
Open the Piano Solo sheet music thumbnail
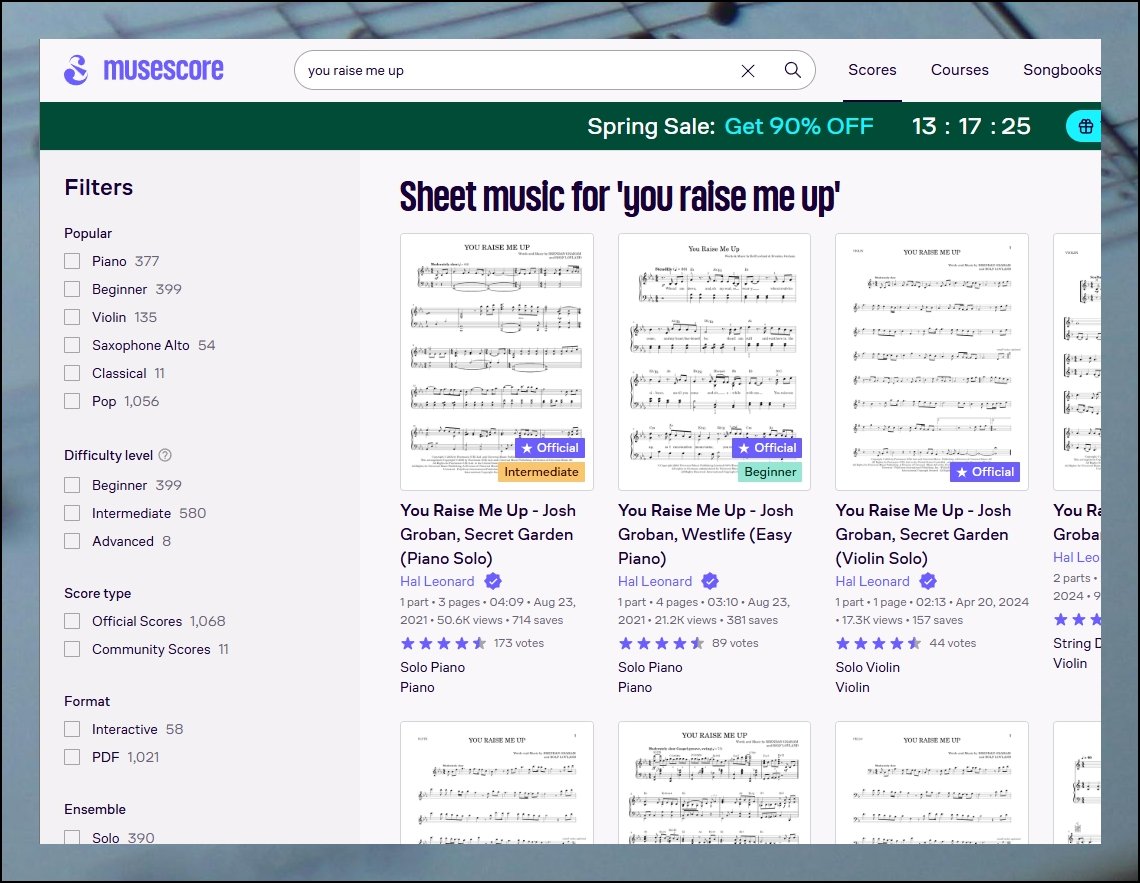coord(497,362)
